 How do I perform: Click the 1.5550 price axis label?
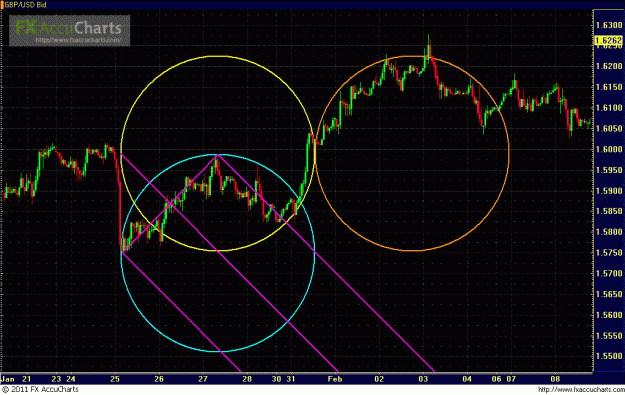609,336
